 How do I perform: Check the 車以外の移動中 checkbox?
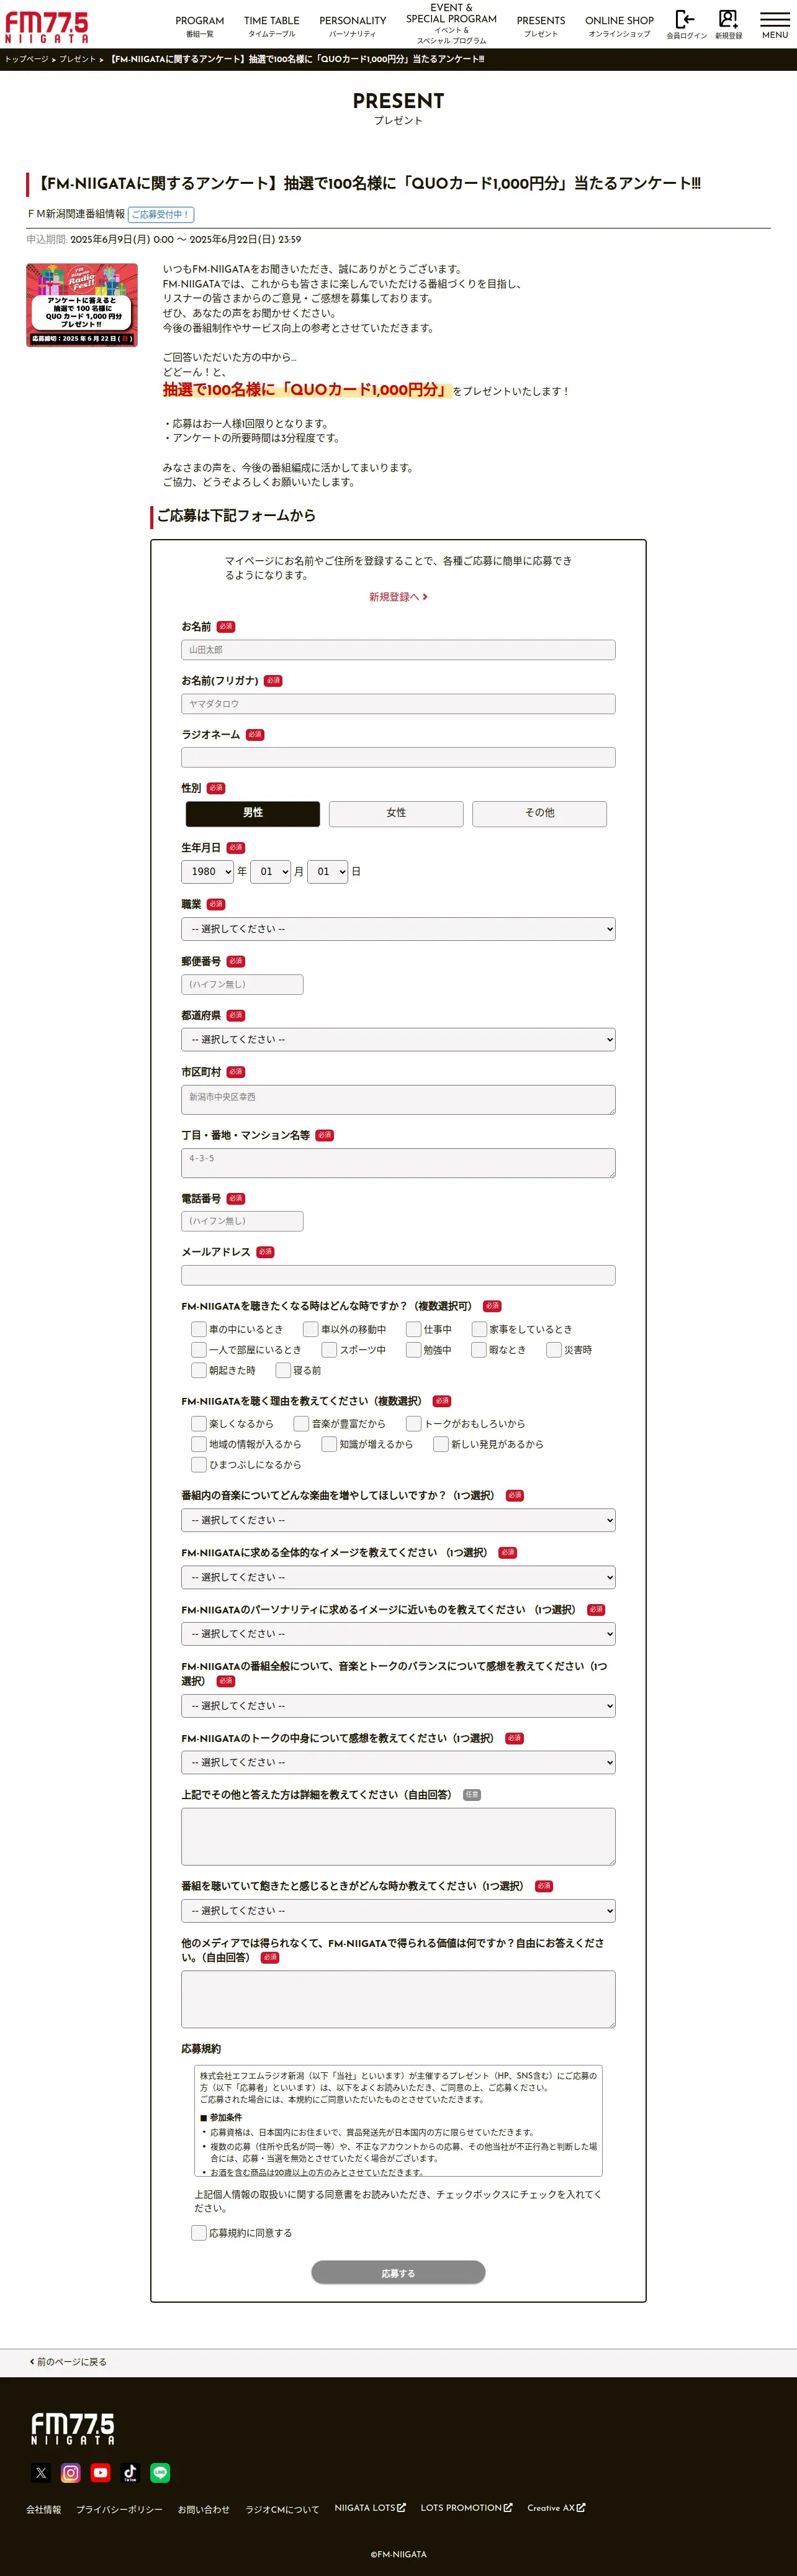point(311,1329)
